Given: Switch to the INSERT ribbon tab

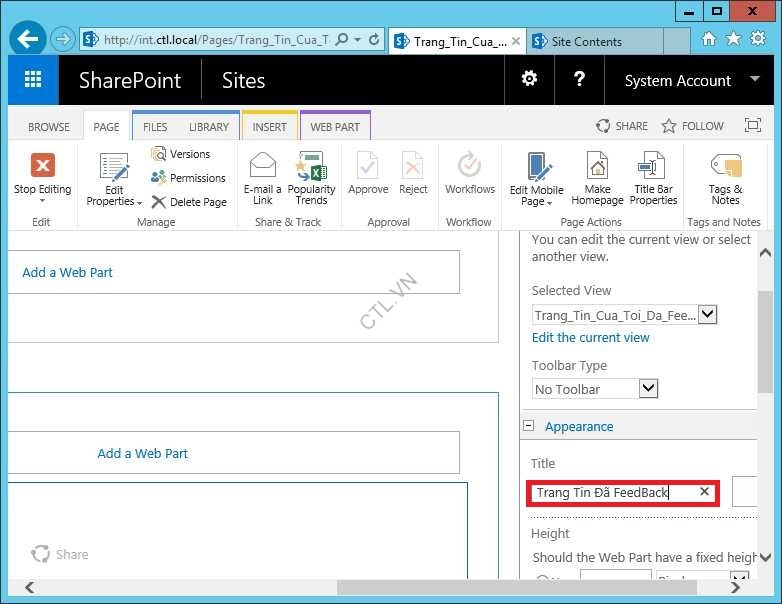Looking at the screenshot, I should 269,127.
